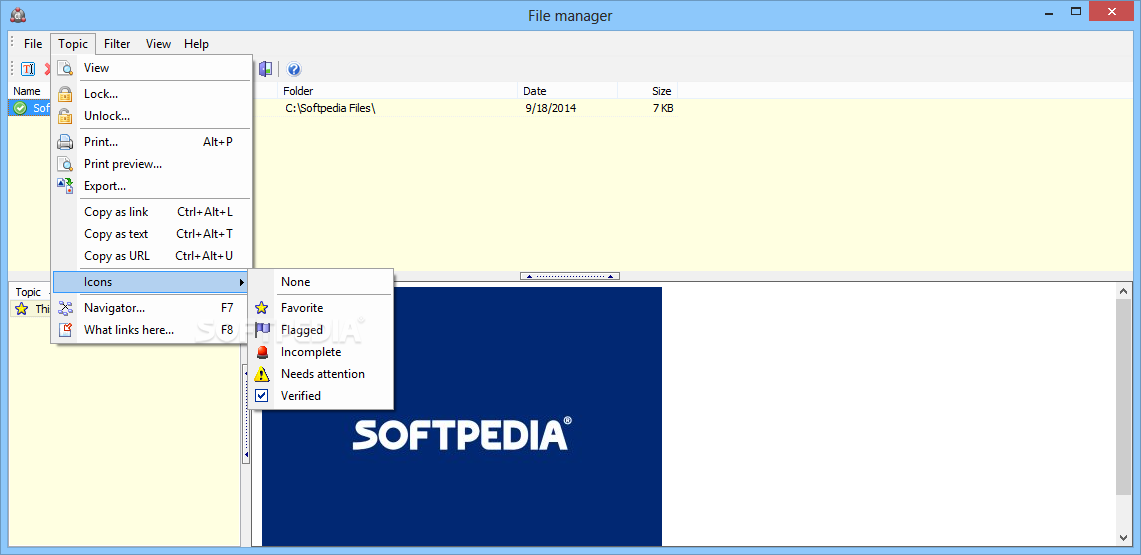
Task: Click the 9/18/2014 date cell
Action: (551, 108)
